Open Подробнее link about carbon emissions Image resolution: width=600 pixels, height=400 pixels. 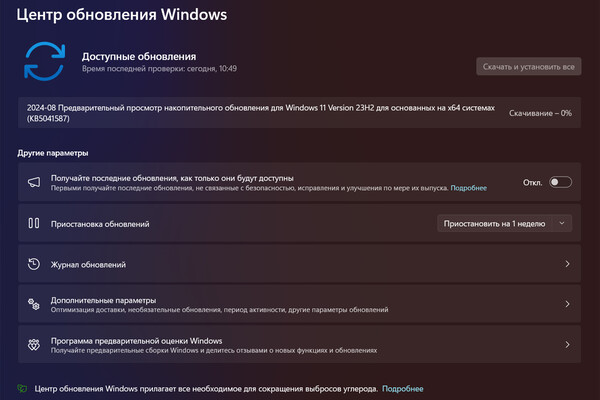click(x=402, y=388)
